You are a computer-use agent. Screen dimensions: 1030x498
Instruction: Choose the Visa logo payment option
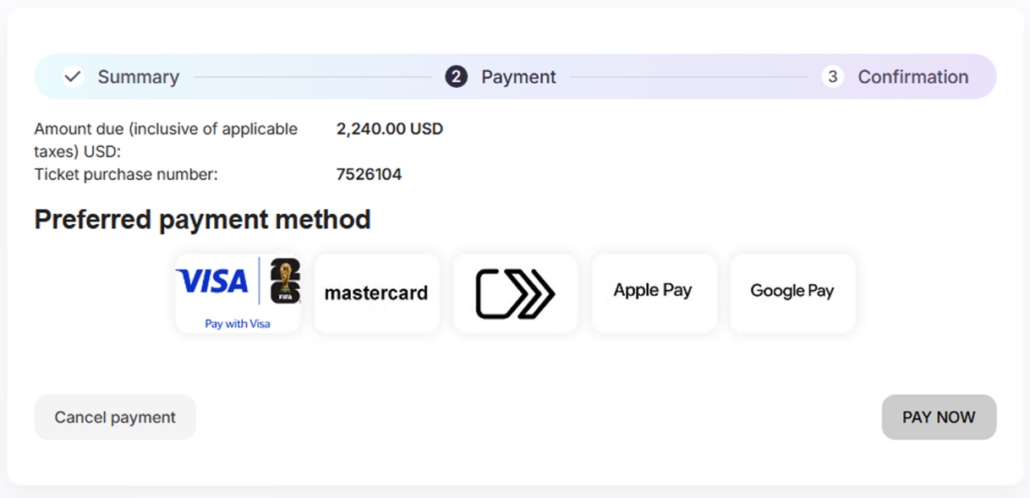(x=212, y=282)
